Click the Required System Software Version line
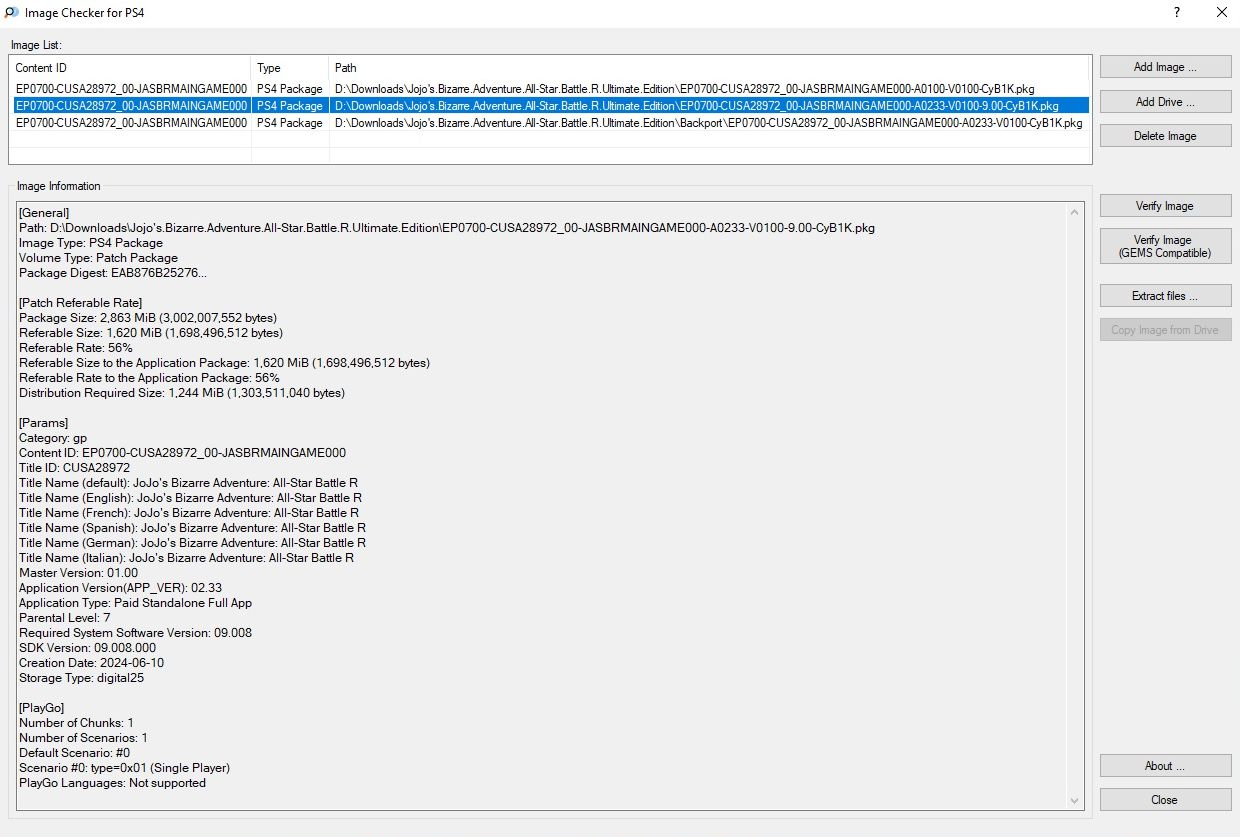Image resolution: width=1240 pixels, height=837 pixels. point(135,633)
